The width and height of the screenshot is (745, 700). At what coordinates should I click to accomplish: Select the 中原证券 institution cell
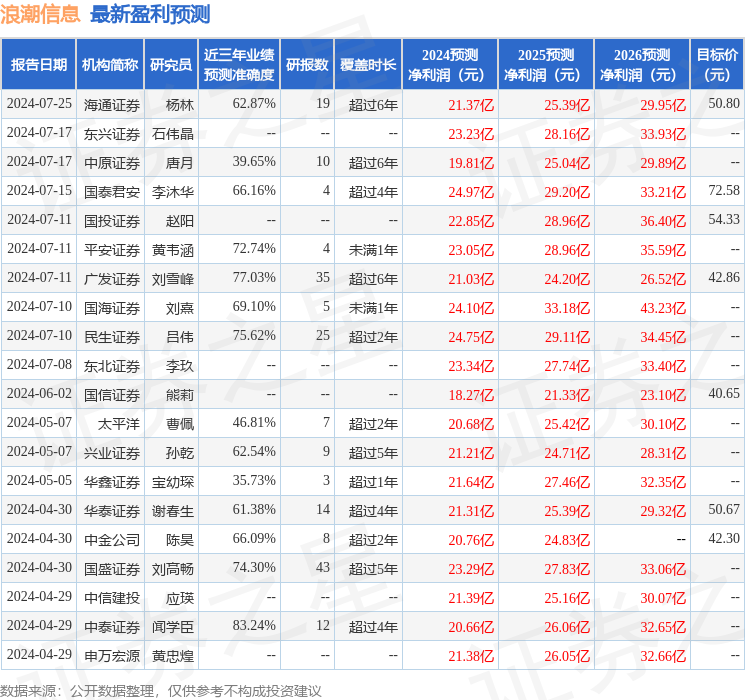point(112,163)
